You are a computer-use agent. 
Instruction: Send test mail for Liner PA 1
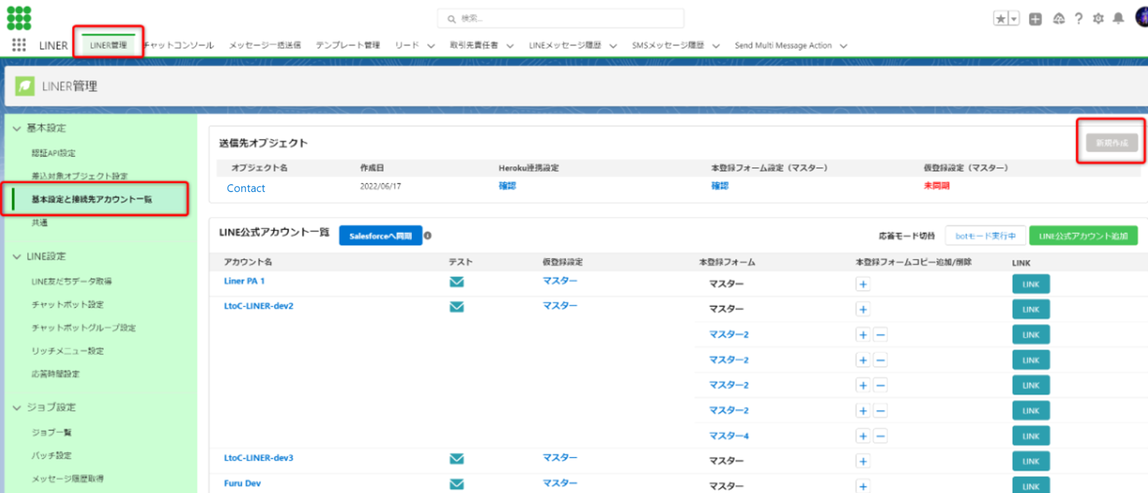coord(457,282)
